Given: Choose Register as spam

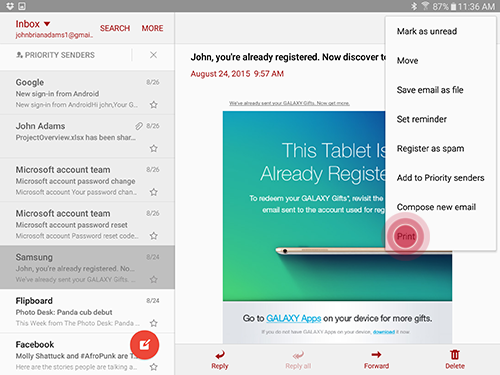Looking at the screenshot, I should [x=440, y=149].
